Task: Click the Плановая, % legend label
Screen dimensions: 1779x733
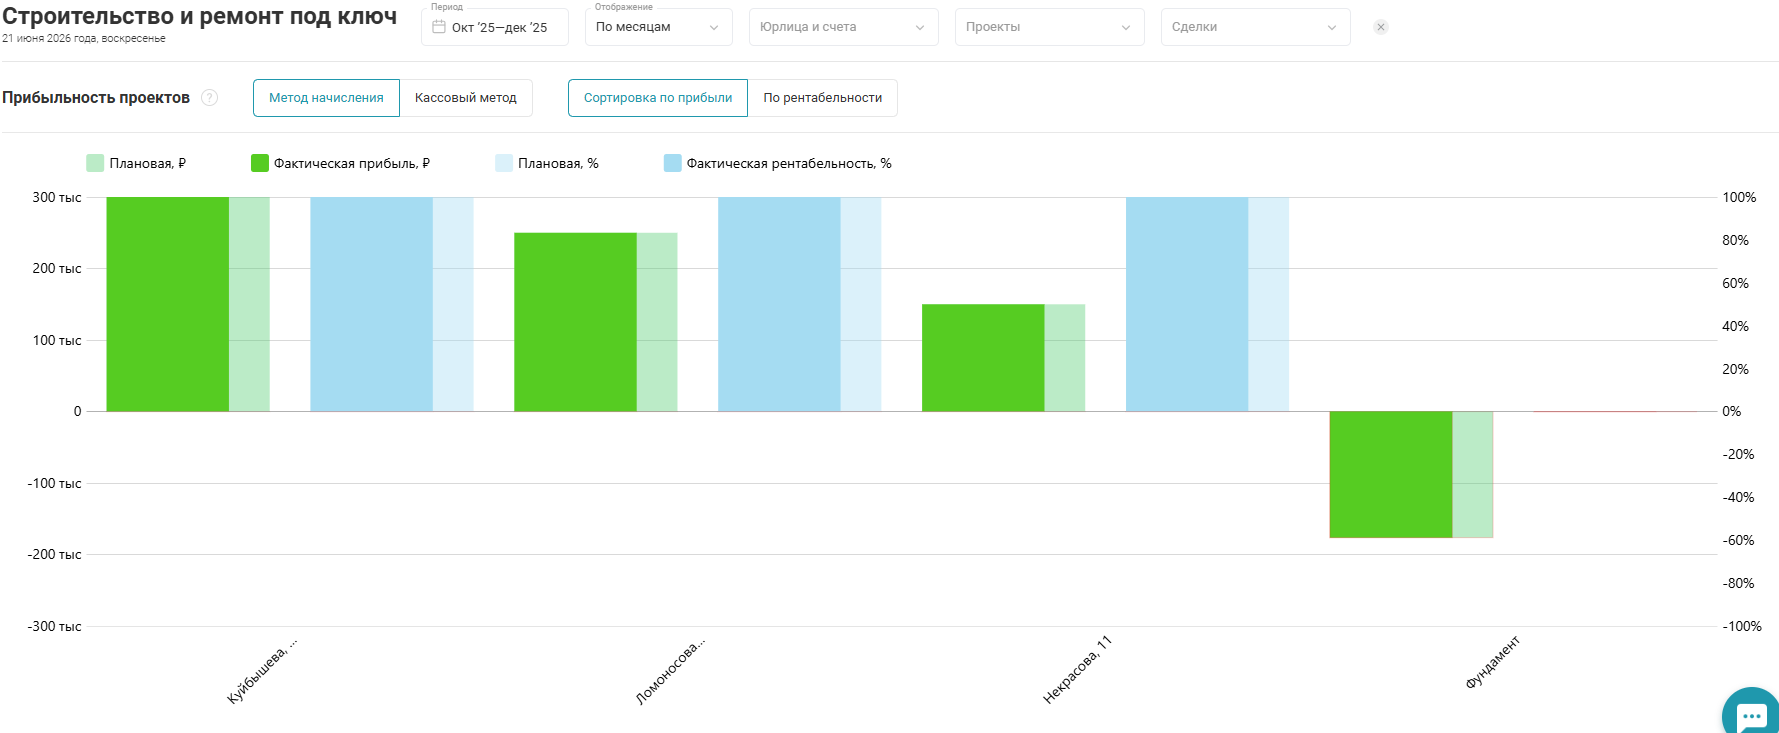Action: pyautogui.click(x=558, y=163)
